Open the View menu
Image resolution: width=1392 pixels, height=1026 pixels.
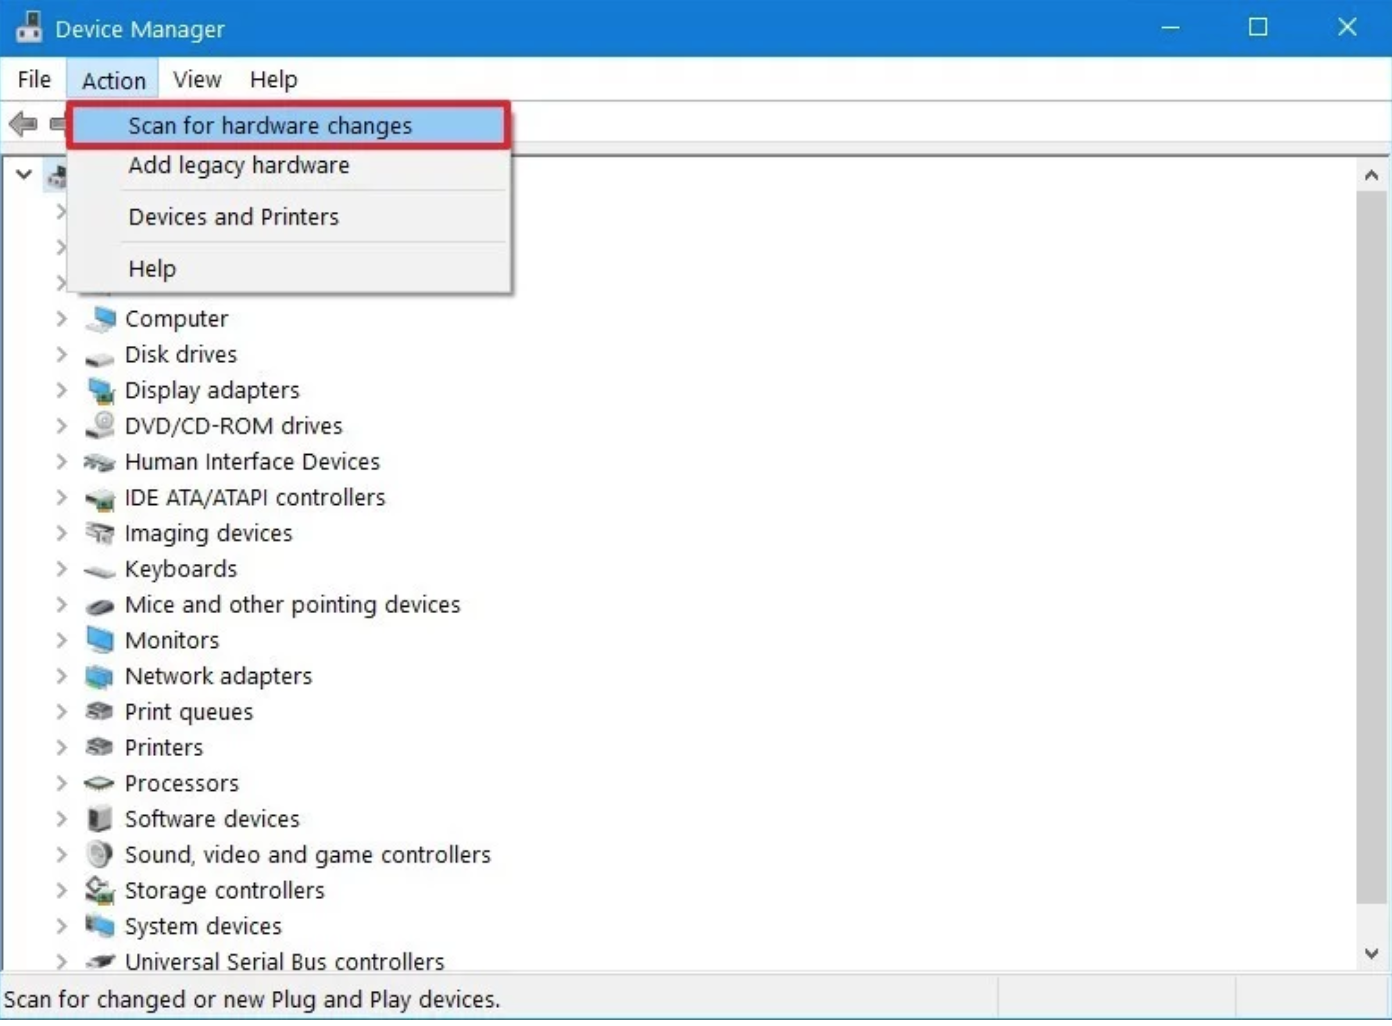196,80
